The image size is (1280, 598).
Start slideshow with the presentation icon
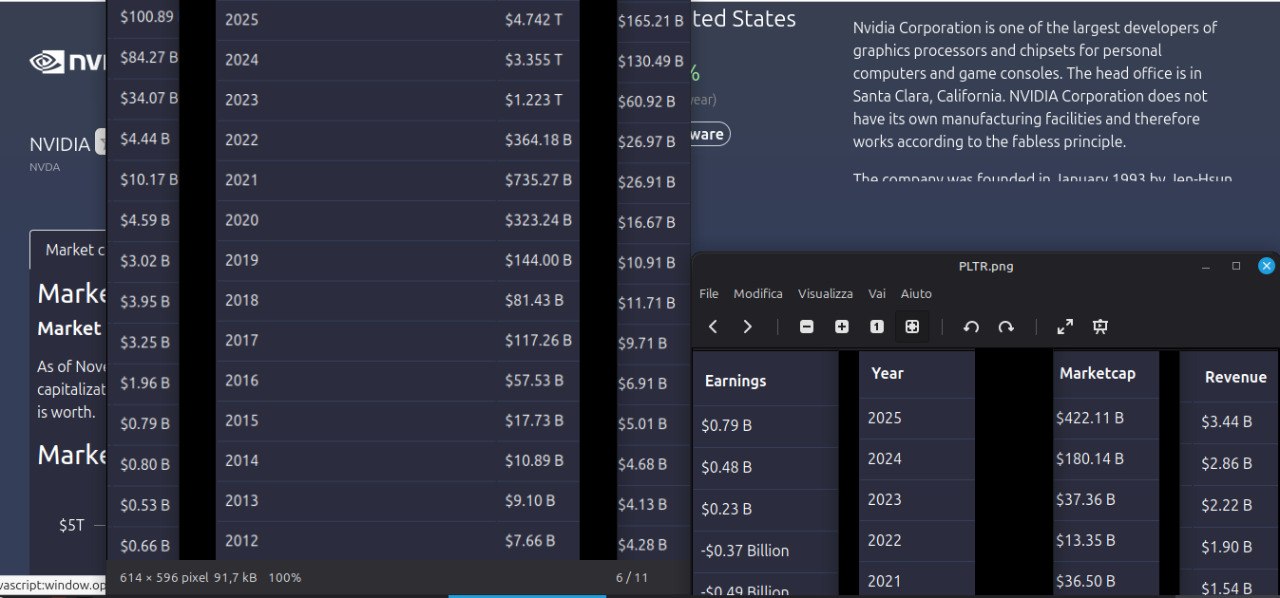pos(1100,327)
